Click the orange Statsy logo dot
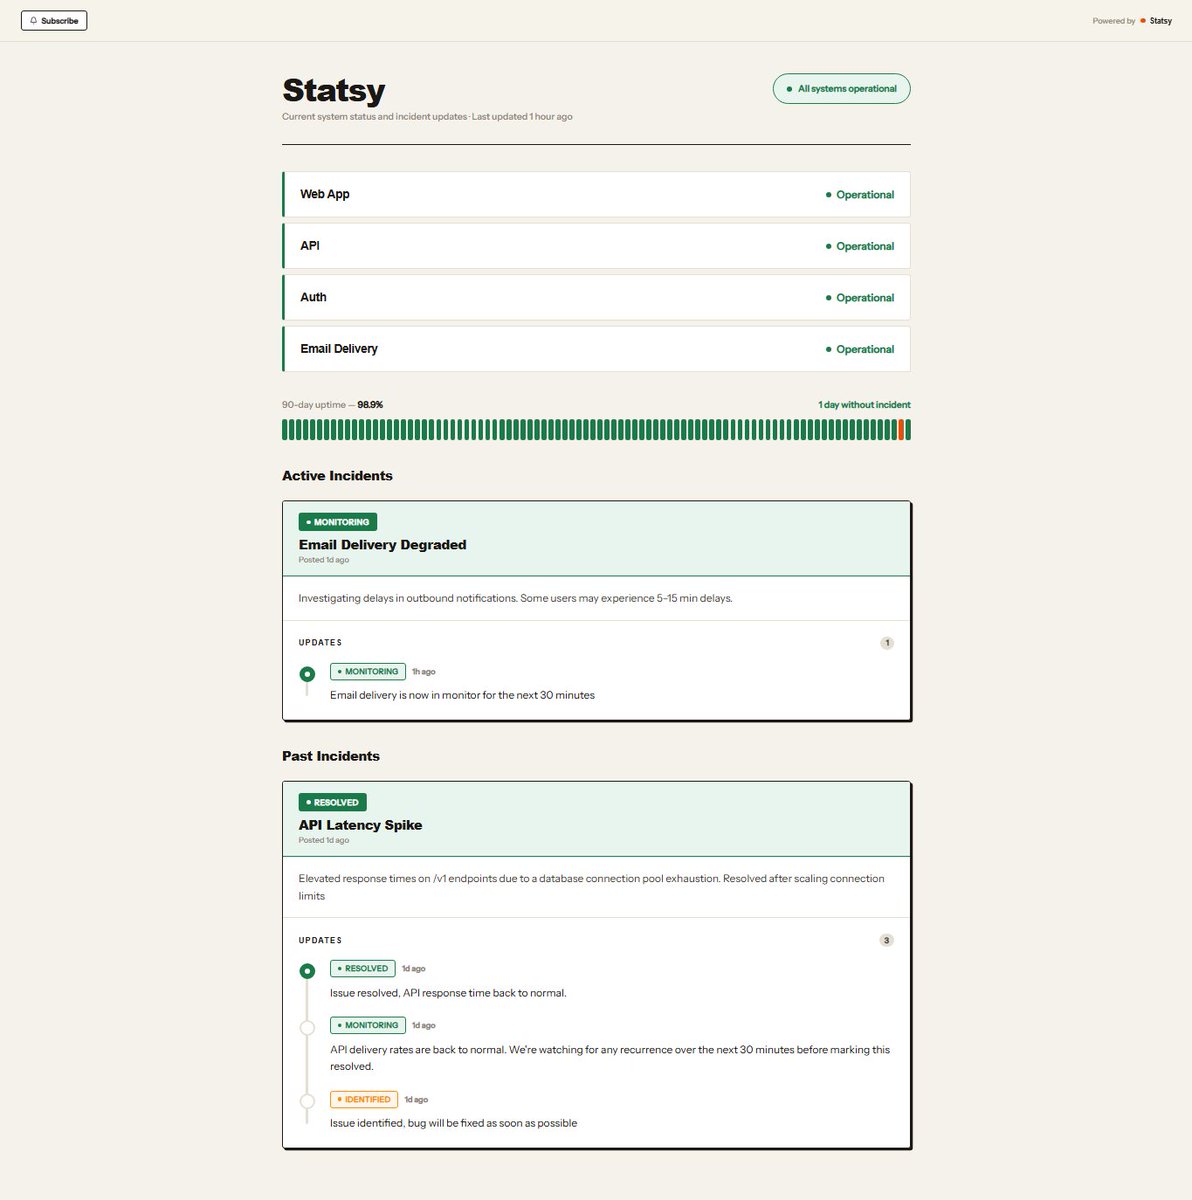 click(x=1143, y=21)
